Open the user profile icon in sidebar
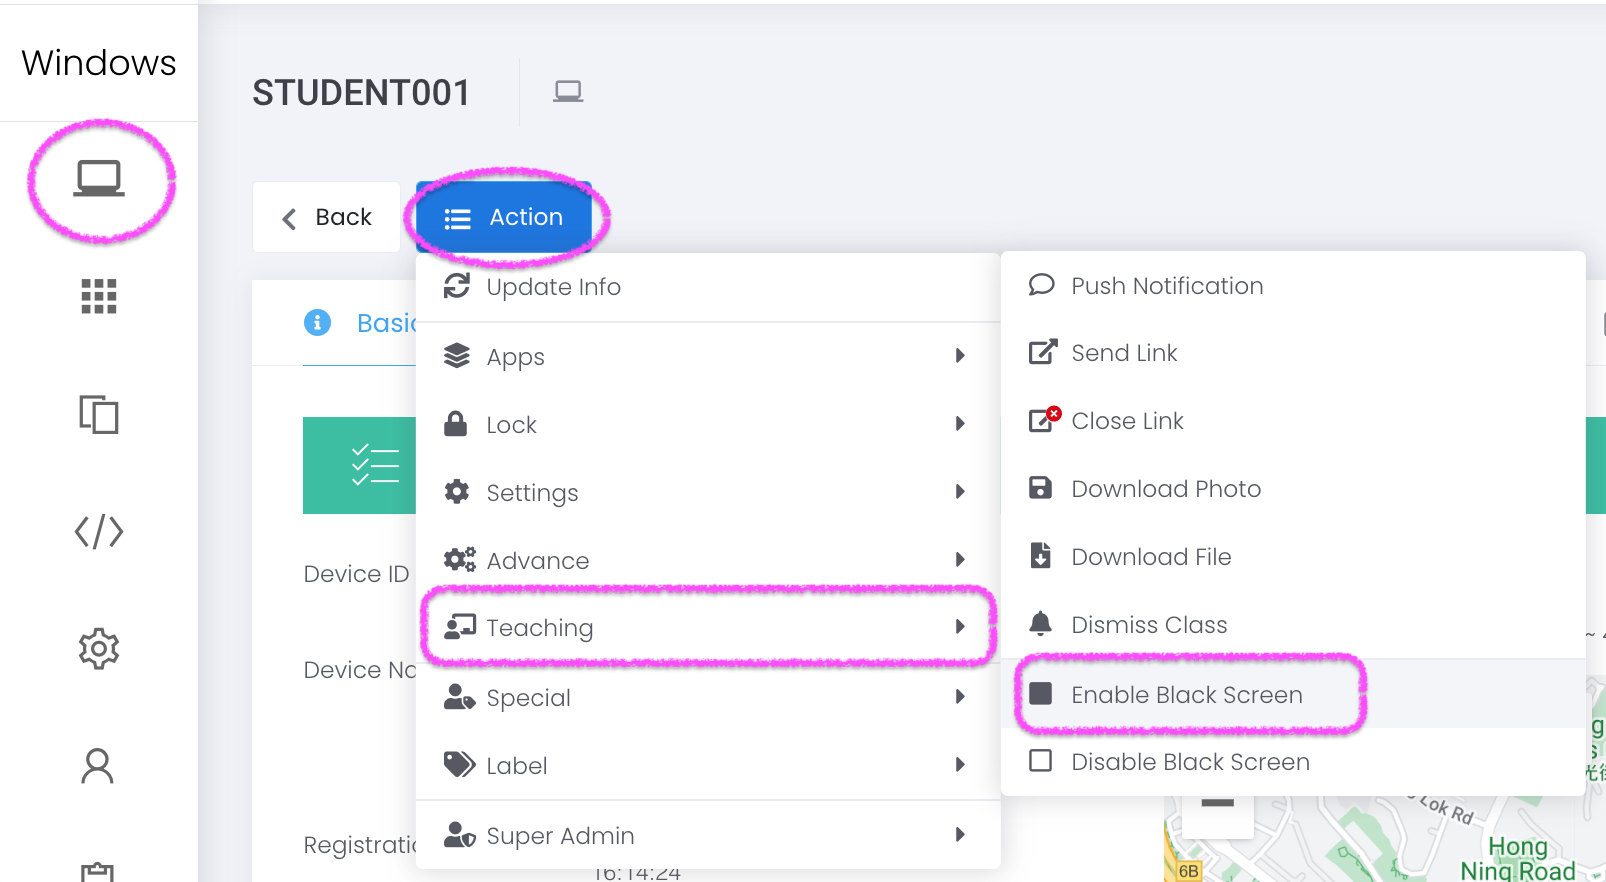This screenshot has height=882, width=1606. pyautogui.click(x=98, y=766)
